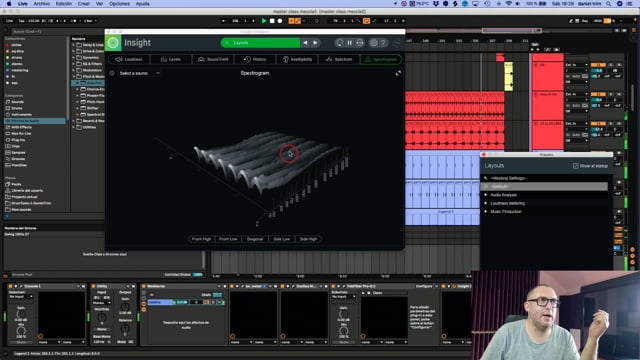The width and height of the screenshot is (640, 360).
Task: Reset the Insight meters
Action: pos(360,42)
